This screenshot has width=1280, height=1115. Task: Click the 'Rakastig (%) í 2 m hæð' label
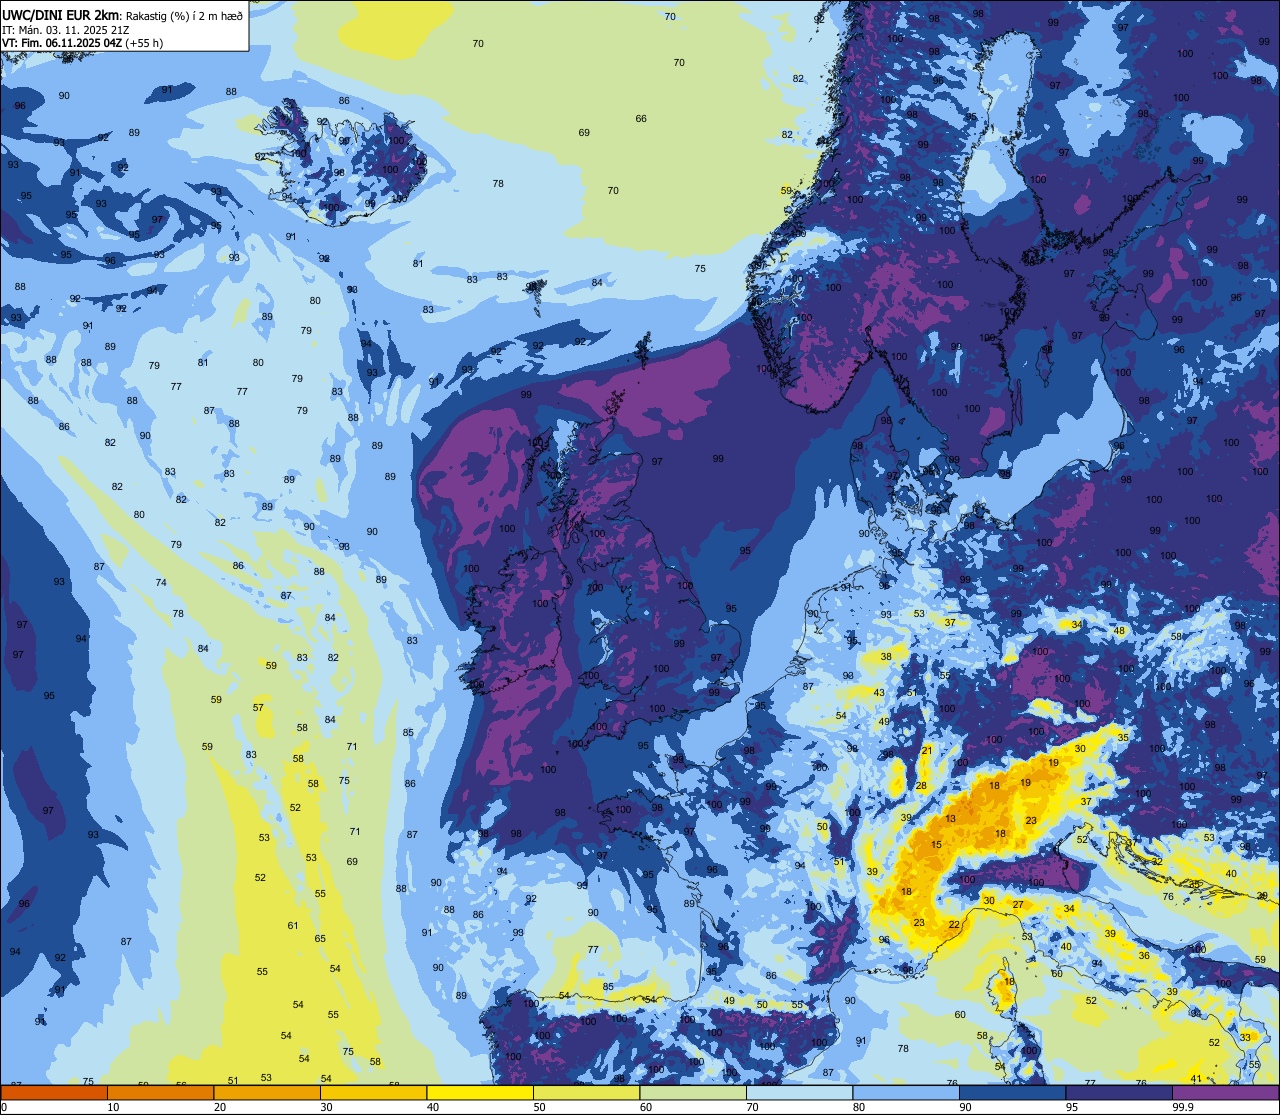coord(184,15)
